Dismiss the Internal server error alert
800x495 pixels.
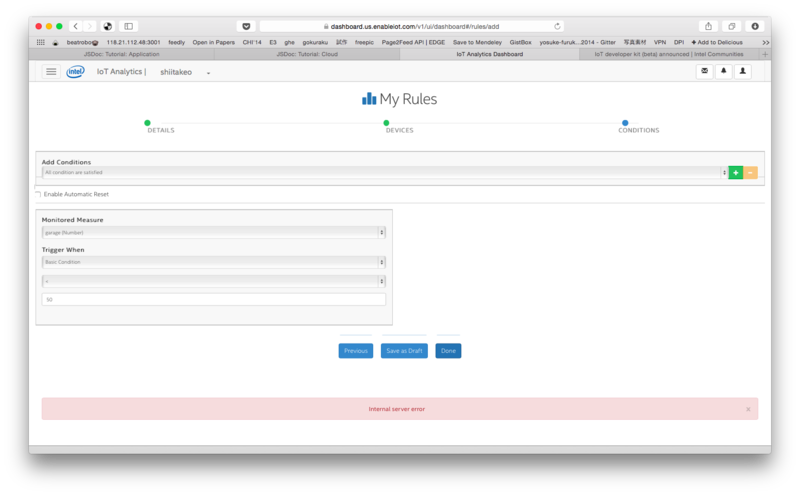748,409
